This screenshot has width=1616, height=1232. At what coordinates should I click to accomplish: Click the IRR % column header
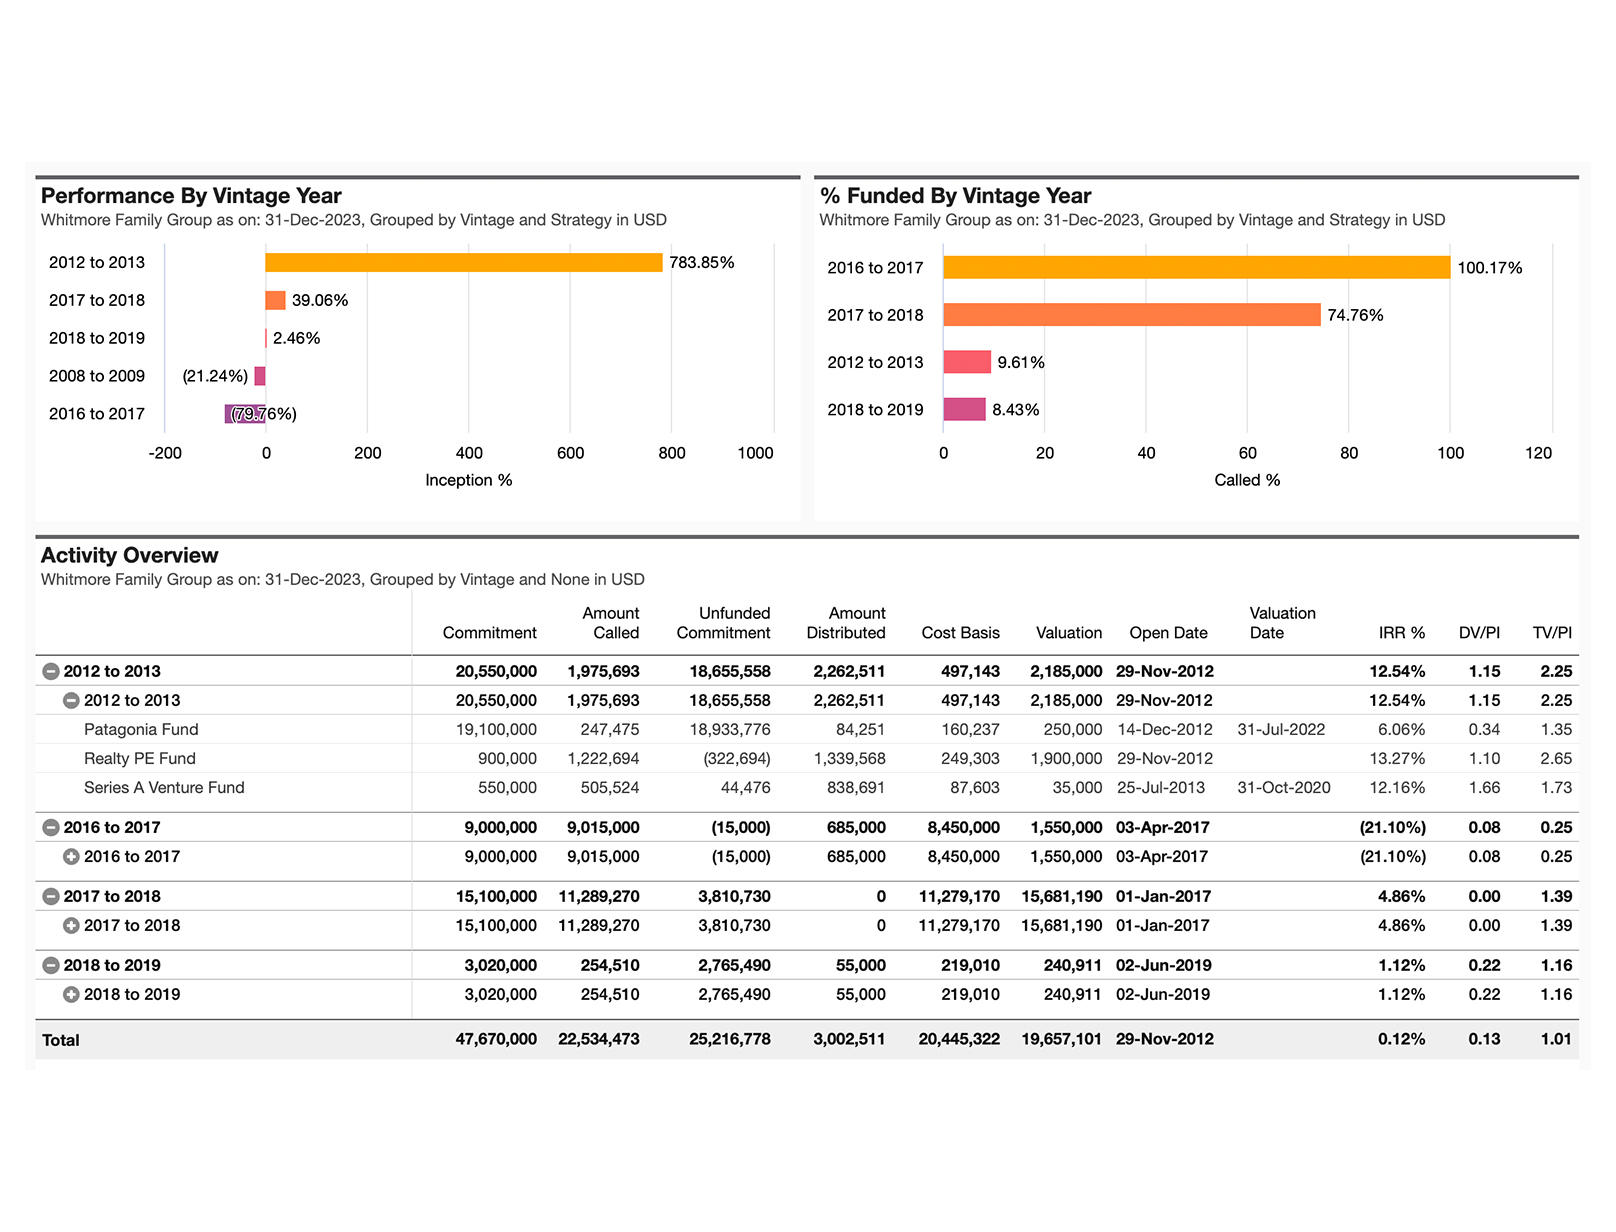(x=1401, y=633)
